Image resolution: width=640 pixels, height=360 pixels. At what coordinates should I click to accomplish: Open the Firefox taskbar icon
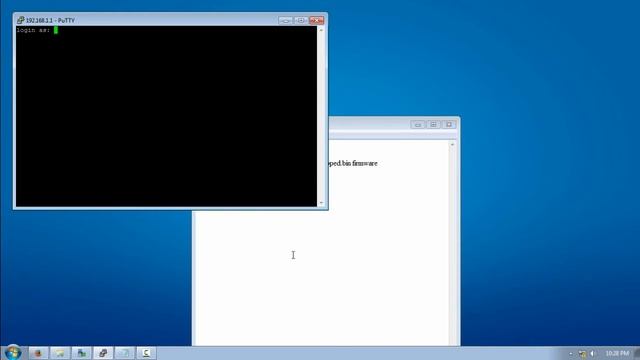(38, 353)
